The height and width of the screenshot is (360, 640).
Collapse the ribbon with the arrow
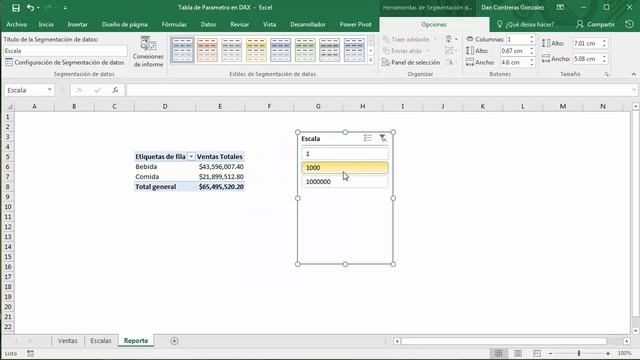coord(633,74)
